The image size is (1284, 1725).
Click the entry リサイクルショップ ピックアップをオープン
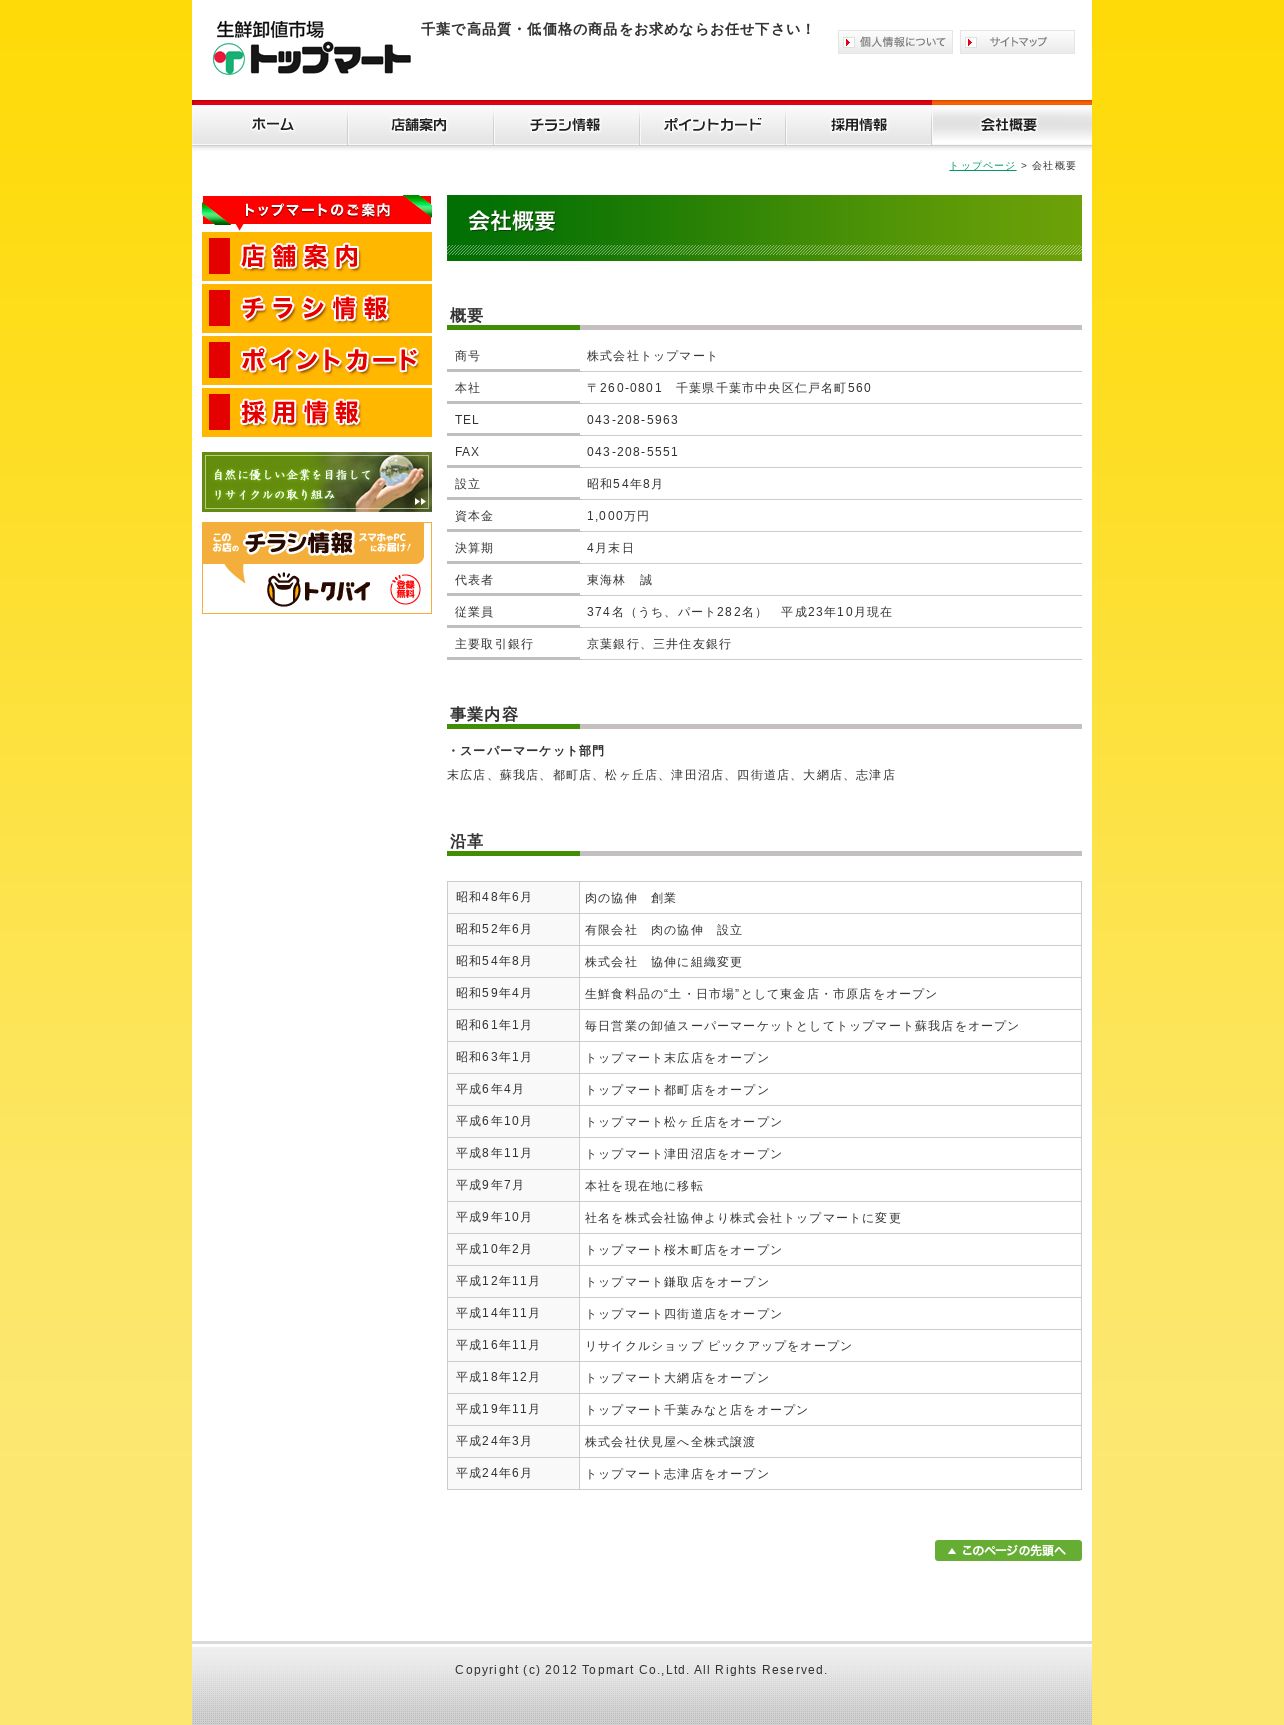click(x=719, y=1346)
